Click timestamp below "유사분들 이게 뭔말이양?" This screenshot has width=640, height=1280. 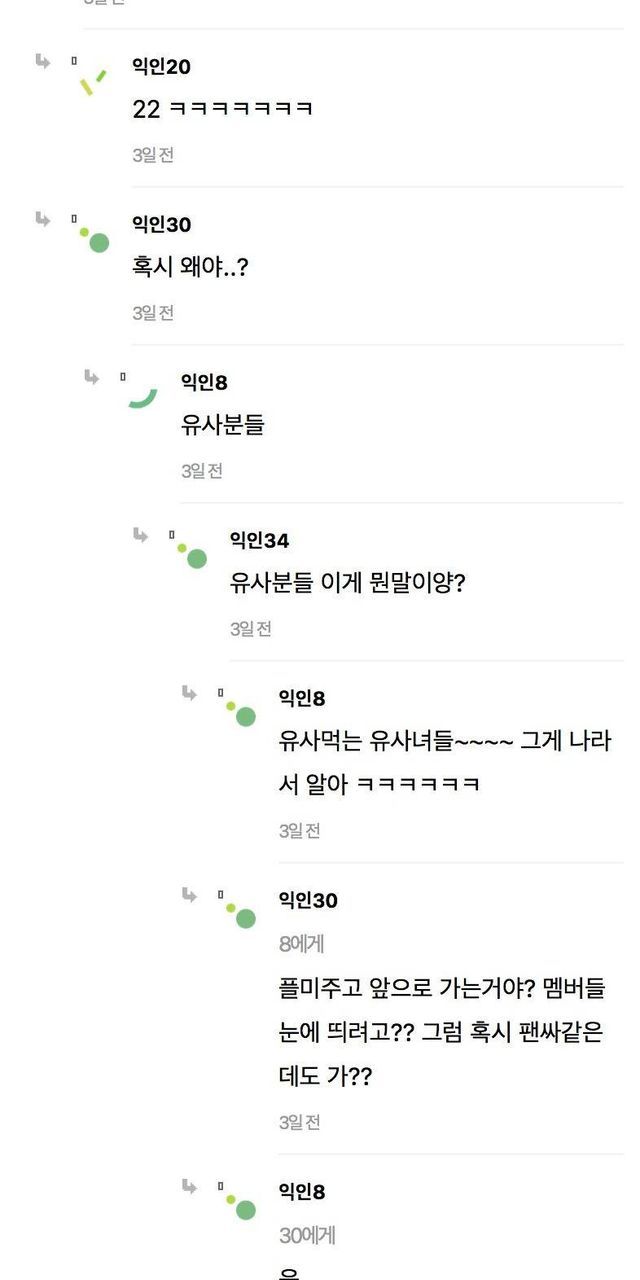coord(251,629)
